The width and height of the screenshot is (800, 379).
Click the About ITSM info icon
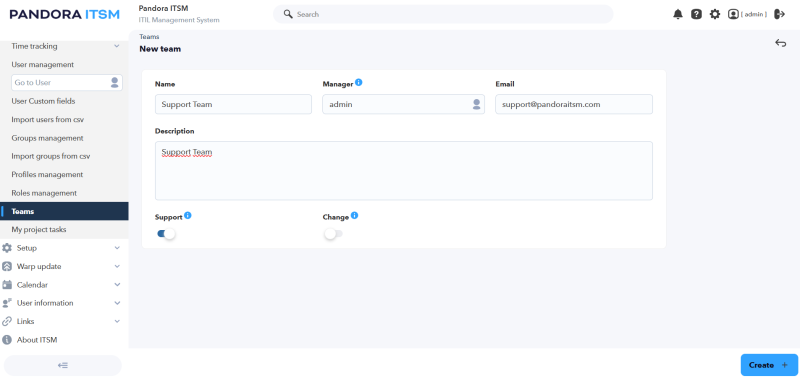(7, 340)
